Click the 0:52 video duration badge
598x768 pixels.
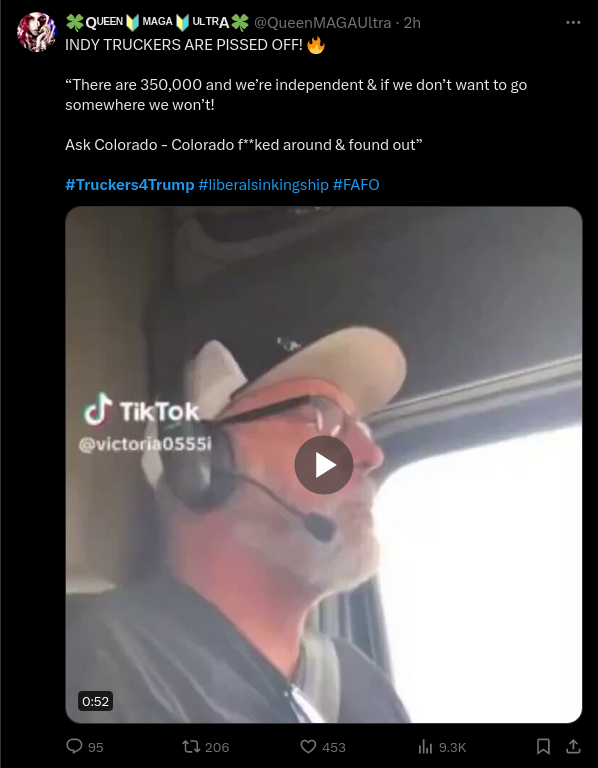coord(96,701)
